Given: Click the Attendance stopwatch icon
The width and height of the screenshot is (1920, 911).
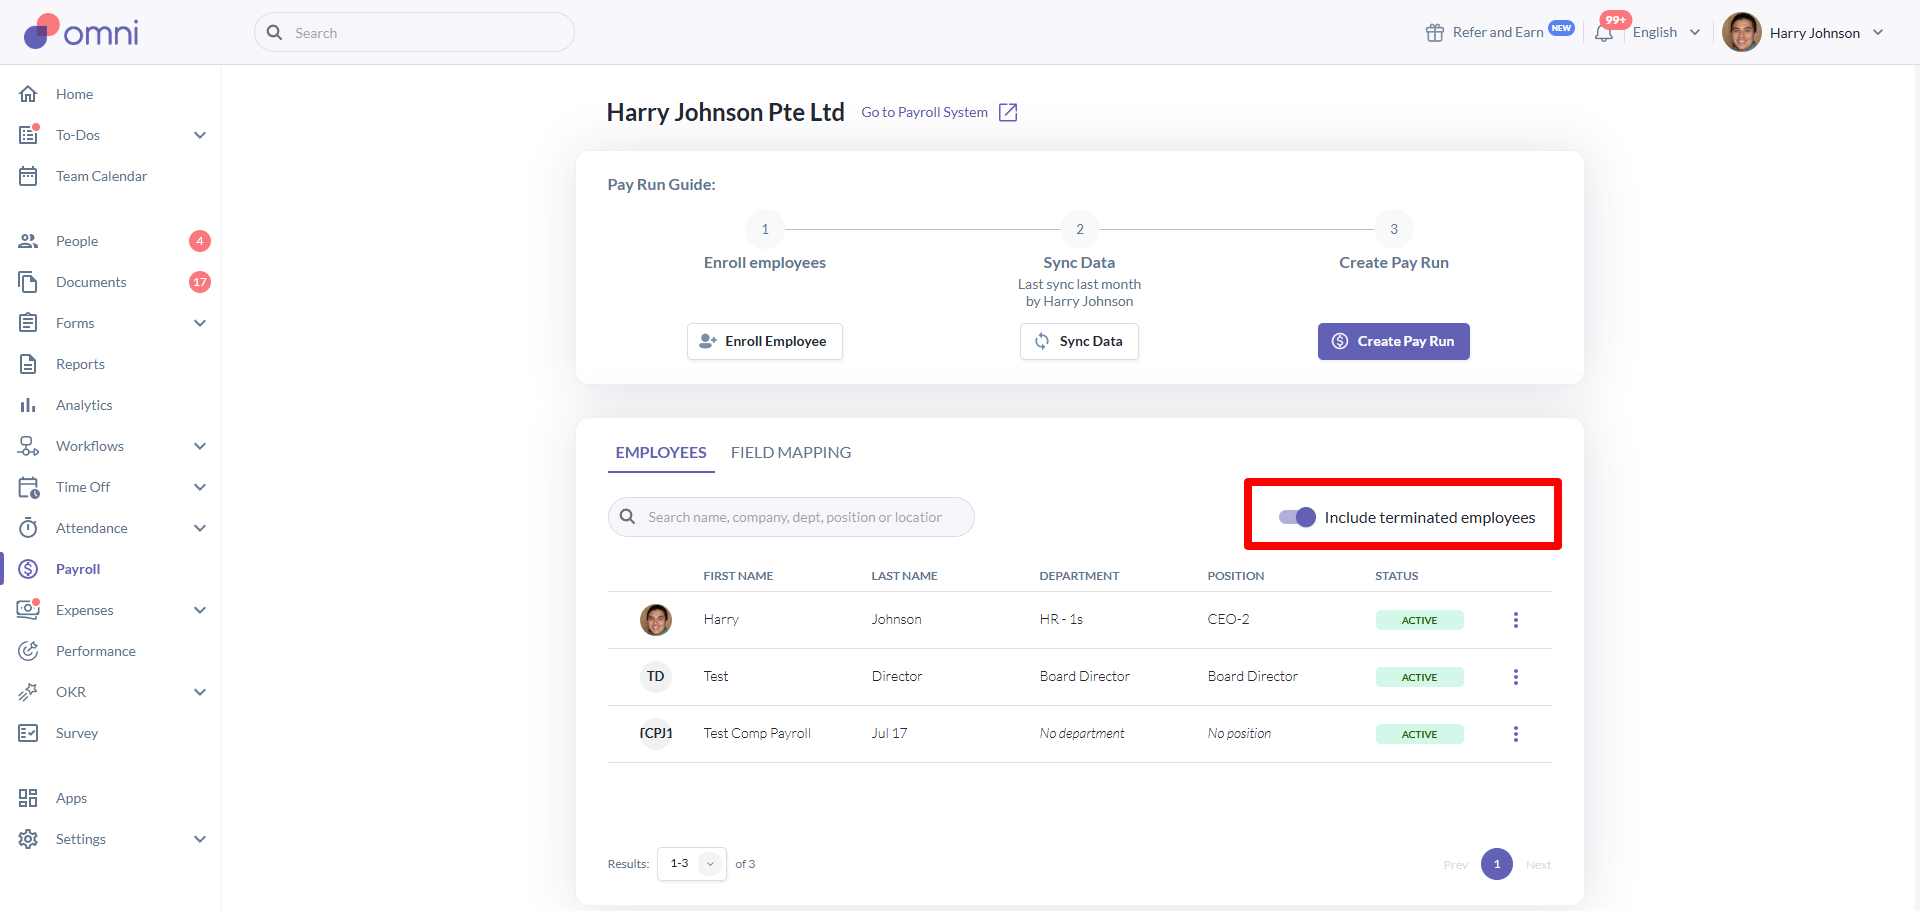Looking at the screenshot, I should [x=28, y=528].
